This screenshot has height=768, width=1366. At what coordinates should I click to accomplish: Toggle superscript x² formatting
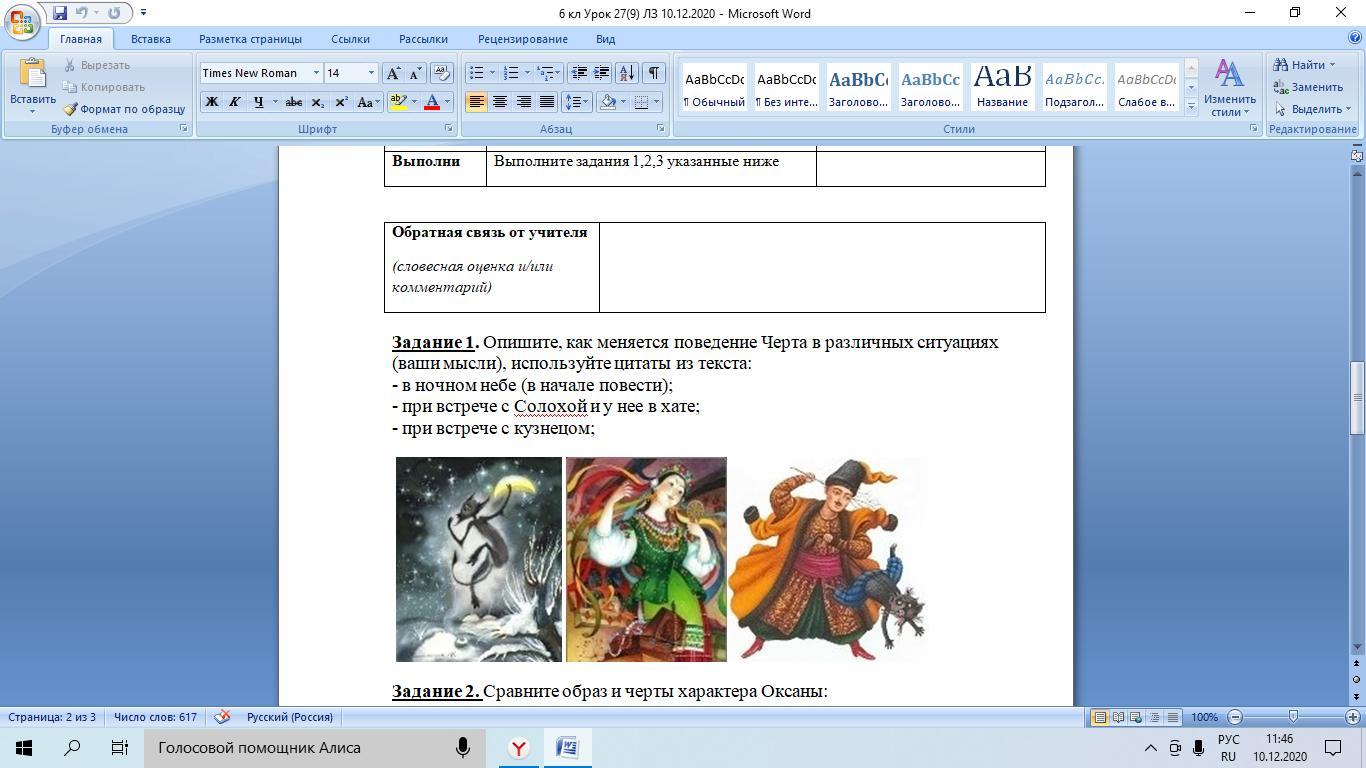pos(341,102)
